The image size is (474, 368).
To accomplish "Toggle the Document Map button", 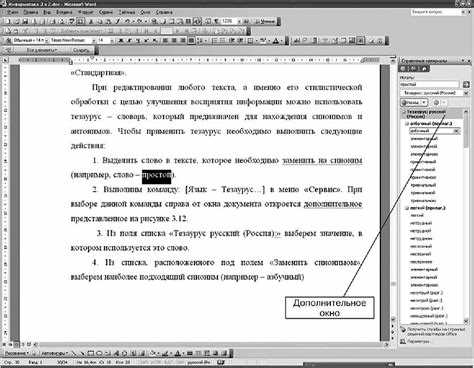I will coord(207,21).
